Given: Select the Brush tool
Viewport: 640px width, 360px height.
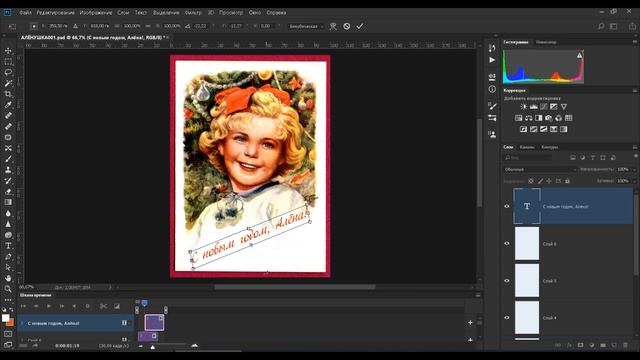Looking at the screenshot, I should pos(8,159).
